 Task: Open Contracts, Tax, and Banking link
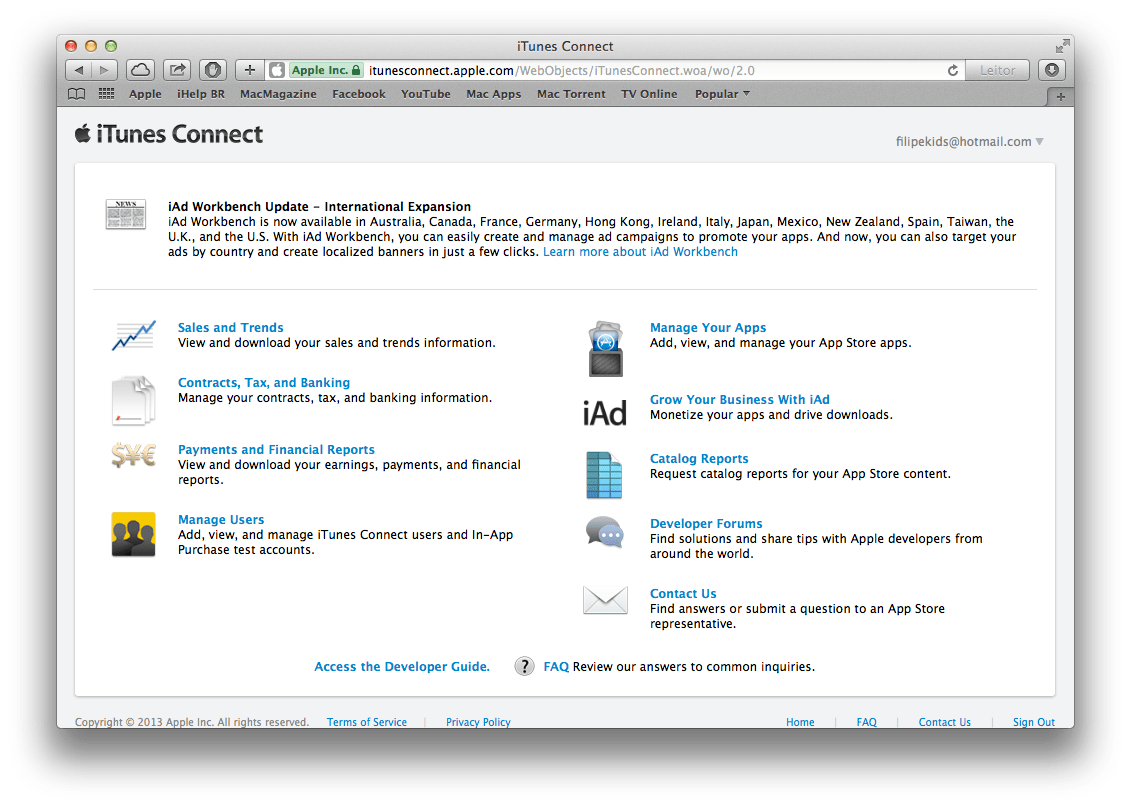(x=264, y=383)
